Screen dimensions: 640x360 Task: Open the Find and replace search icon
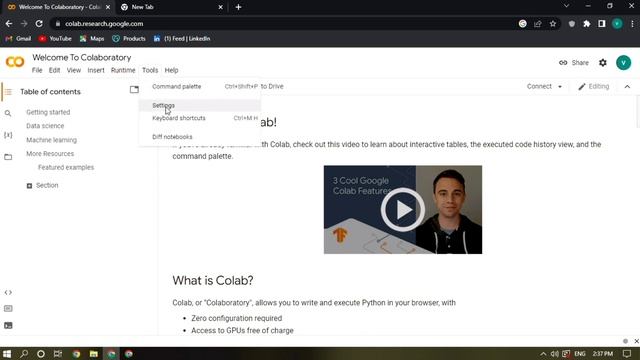click(x=8, y=113)
